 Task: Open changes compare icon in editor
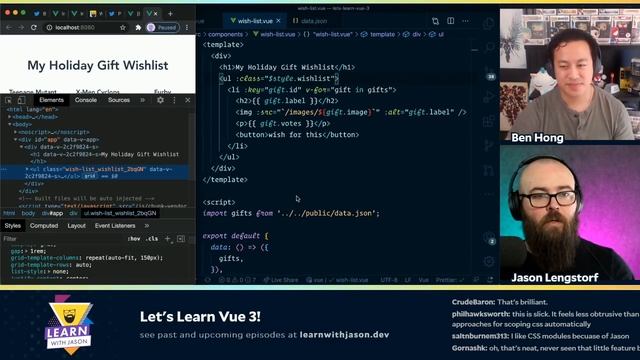[436, 21]
